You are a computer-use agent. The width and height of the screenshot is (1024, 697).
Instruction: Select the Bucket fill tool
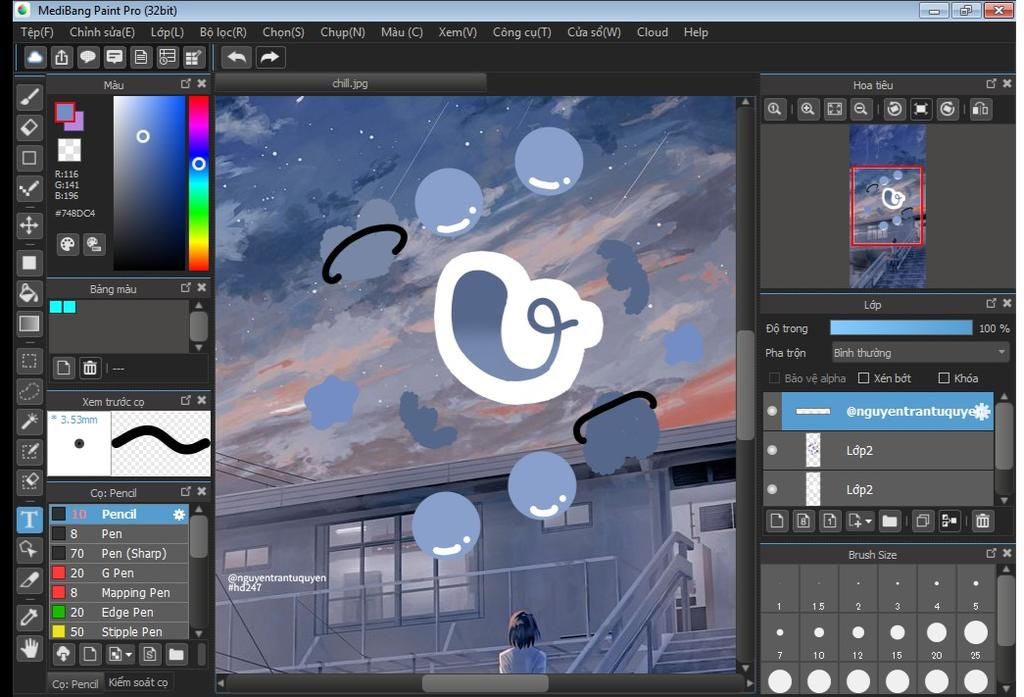tap(29, 293)
